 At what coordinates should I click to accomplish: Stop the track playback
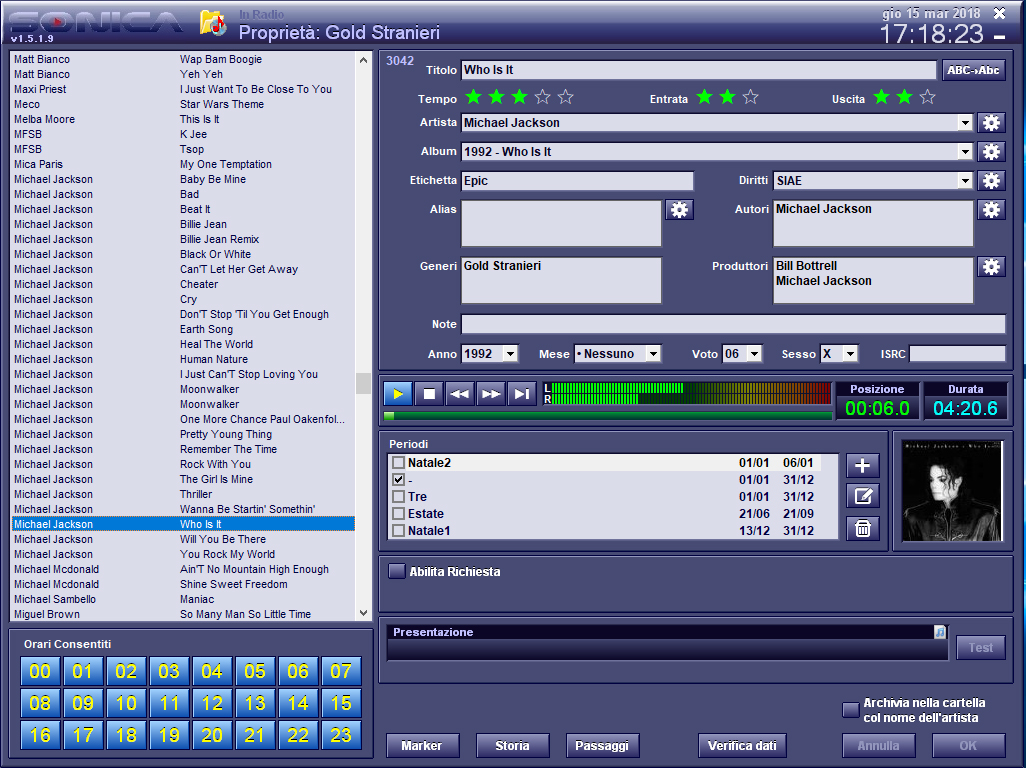[x=429, y=394]
